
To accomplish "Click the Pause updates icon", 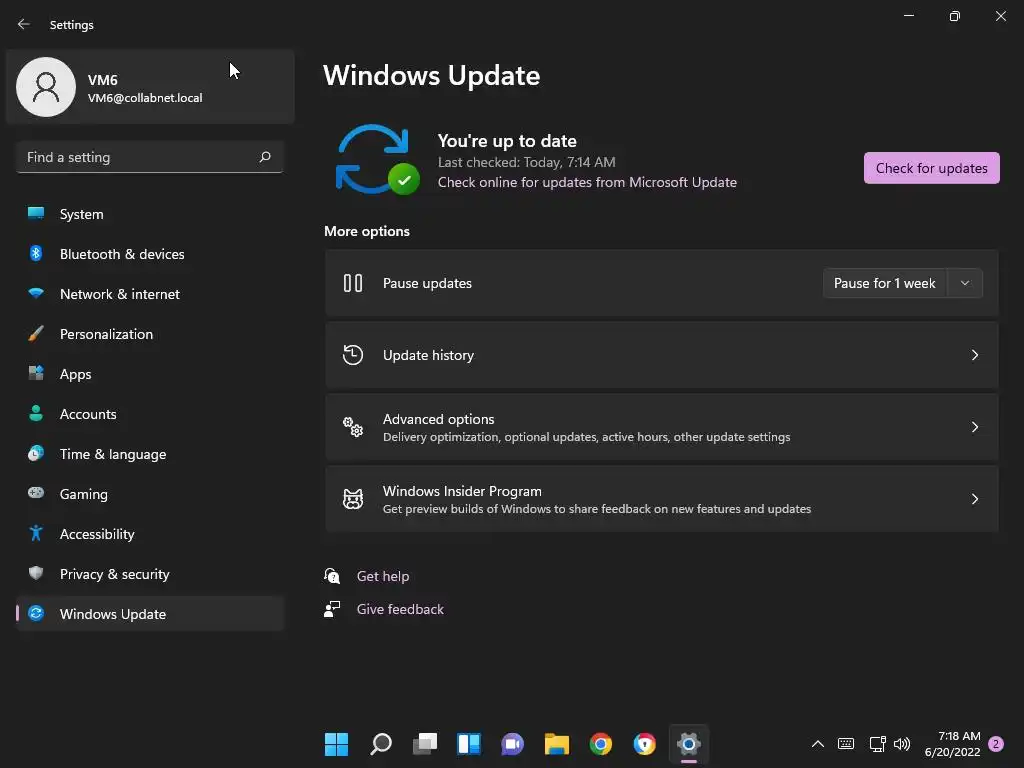I will coord(353,283).
